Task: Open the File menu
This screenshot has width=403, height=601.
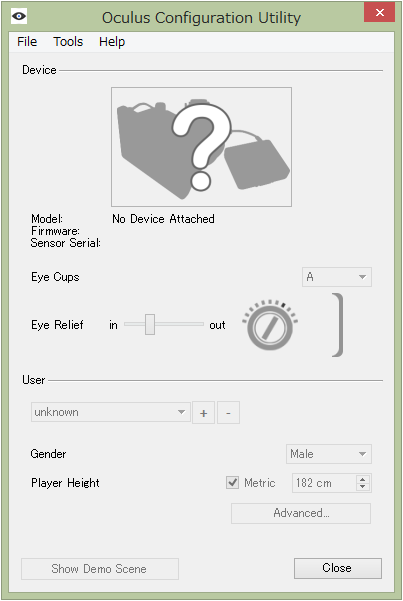Action: (x=27, y=41)
